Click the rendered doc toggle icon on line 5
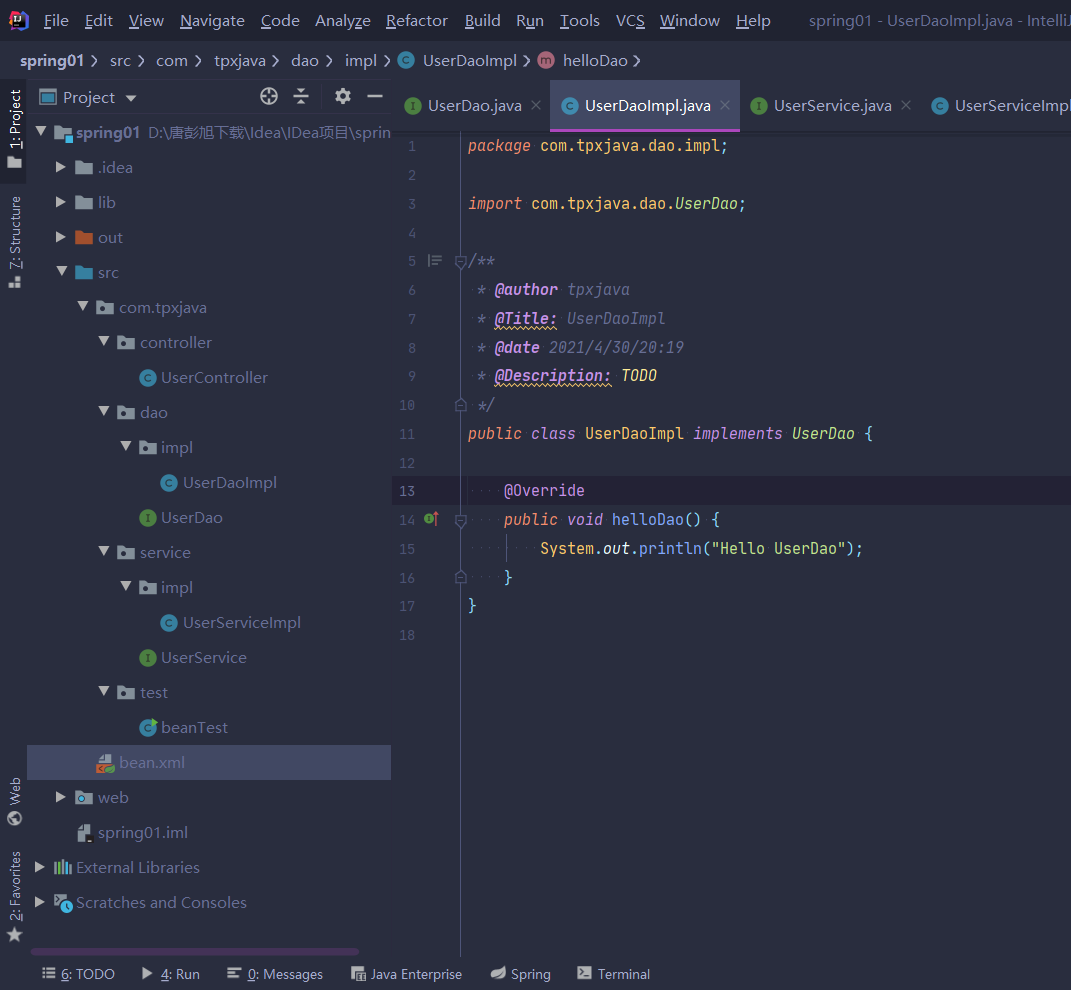 tap(434, 260)
